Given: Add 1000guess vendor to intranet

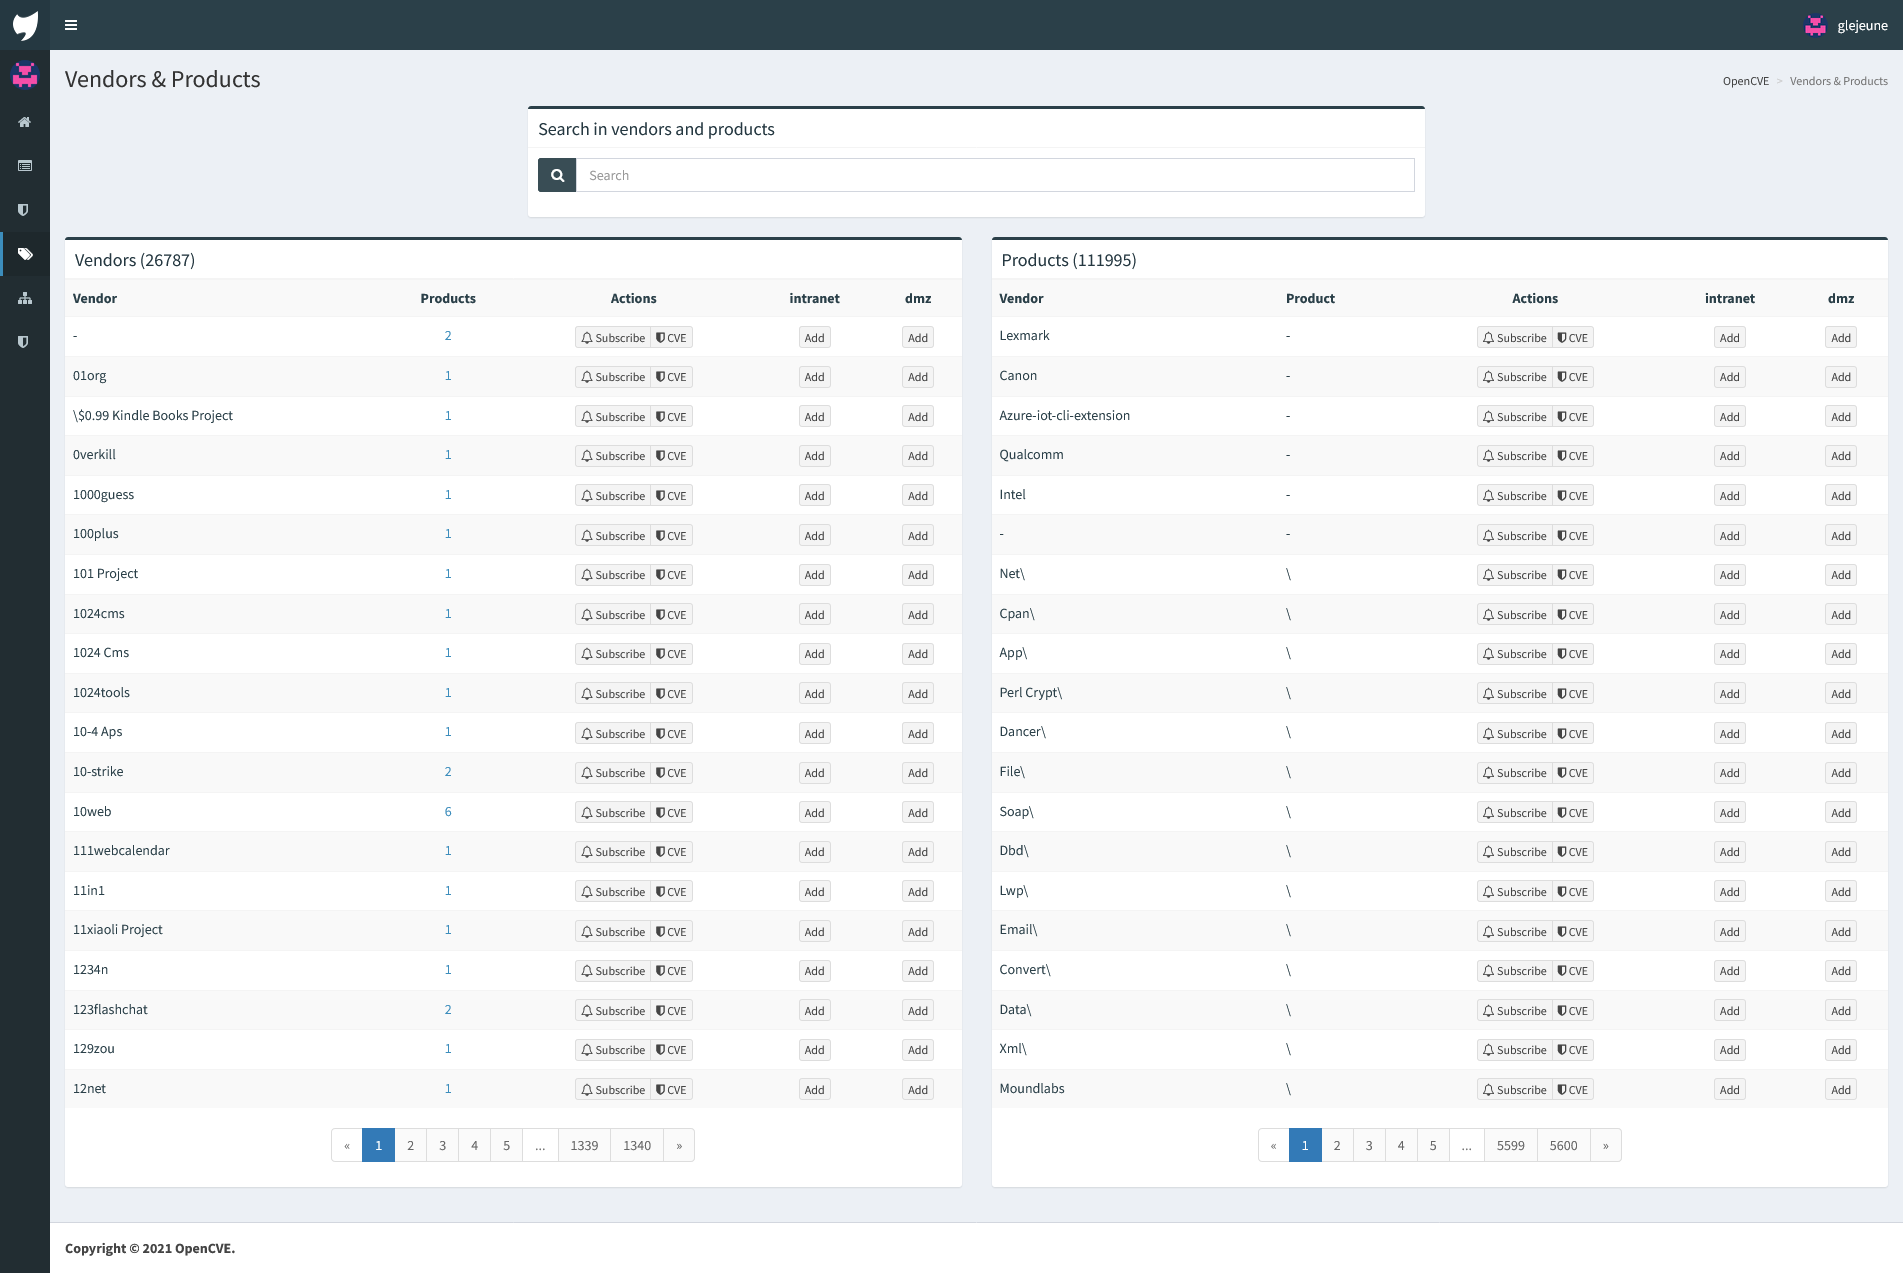Looking at the screenshot, I should [x=815, y=496].
